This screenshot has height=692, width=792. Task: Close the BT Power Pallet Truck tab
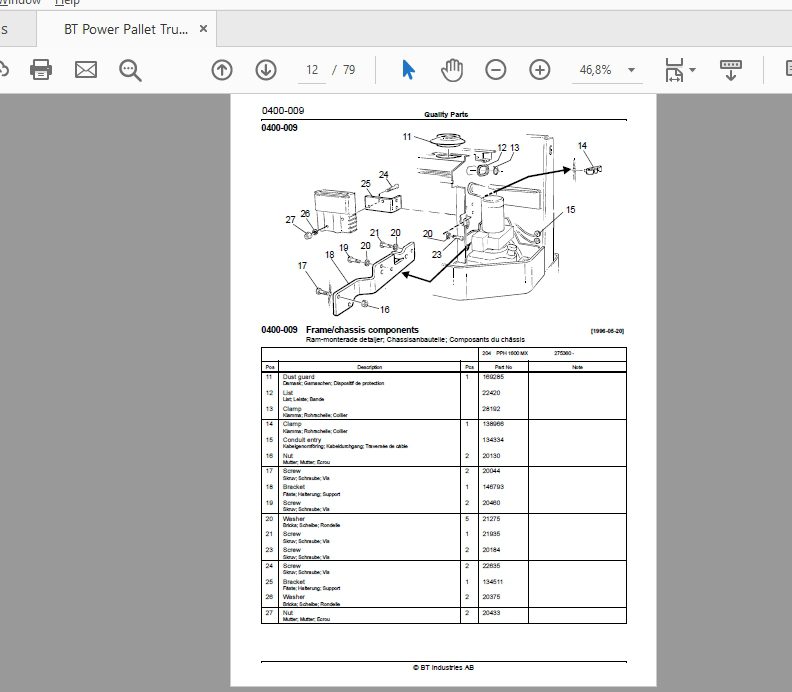click(204, 29)
